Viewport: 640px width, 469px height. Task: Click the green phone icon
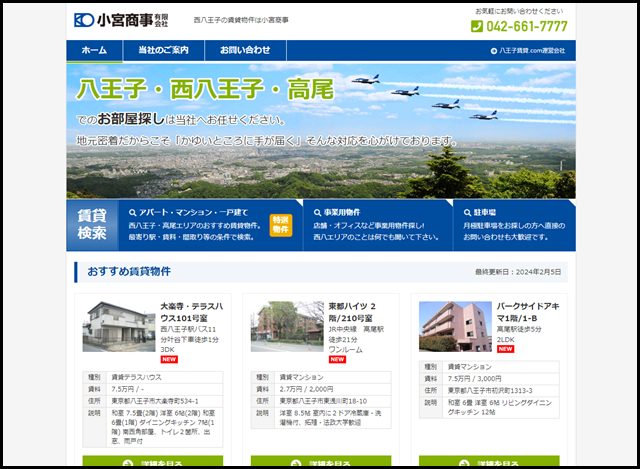click(x=476, y=27)
